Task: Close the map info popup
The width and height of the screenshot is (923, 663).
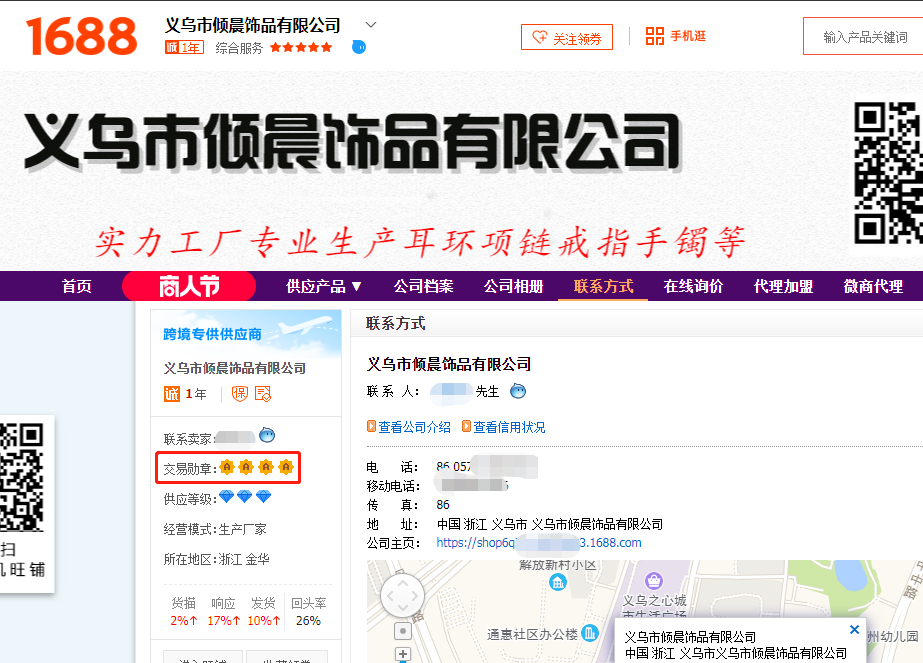Action: point(855,629)
